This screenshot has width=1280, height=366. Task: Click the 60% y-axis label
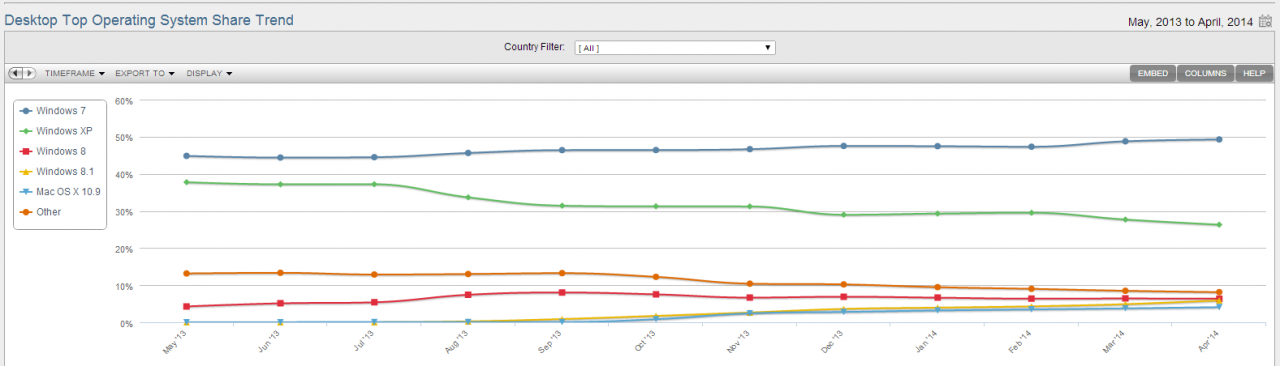click(x=125, y=101)
